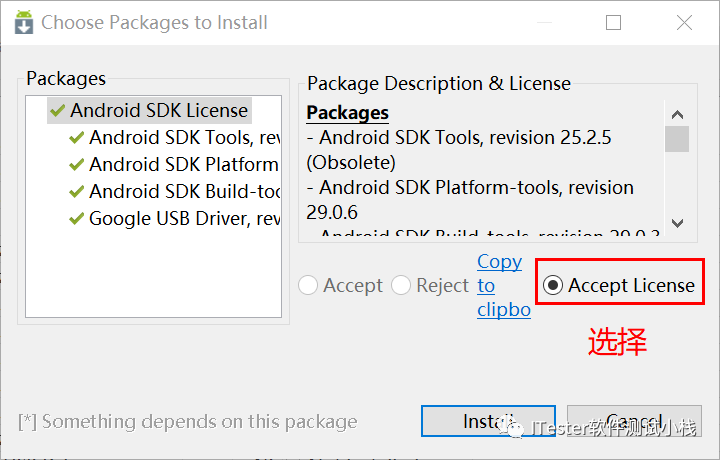The width and height of the screenshot is (720, 460).
Task: Click green checkmark next to Android SDK License
Action: pyautogui.click(x=56, y=111)
